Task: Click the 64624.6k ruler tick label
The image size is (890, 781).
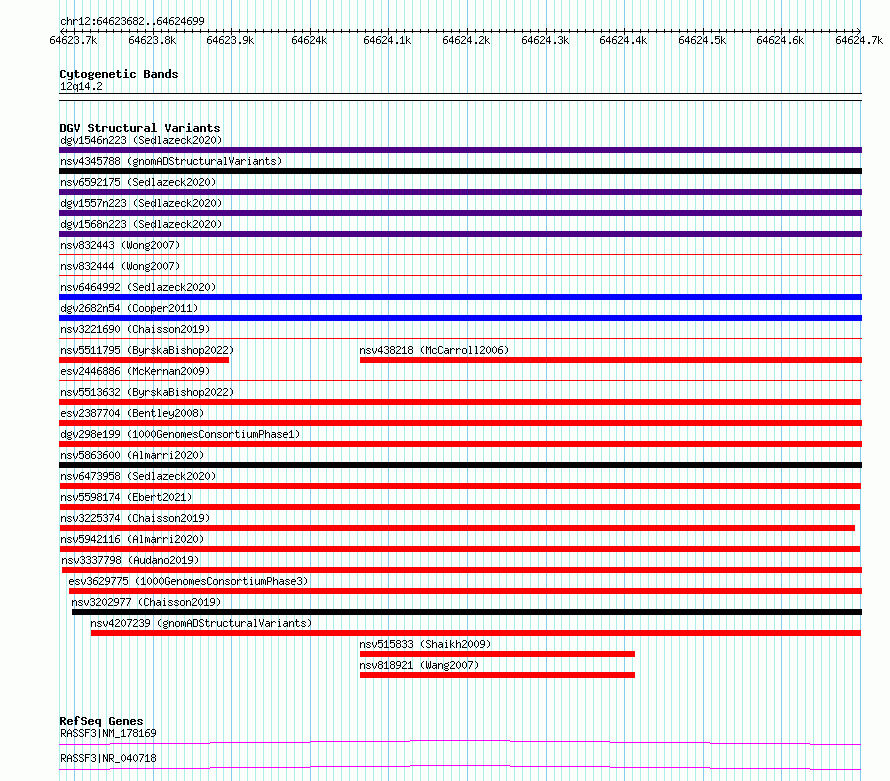Action: pos(780,40)
